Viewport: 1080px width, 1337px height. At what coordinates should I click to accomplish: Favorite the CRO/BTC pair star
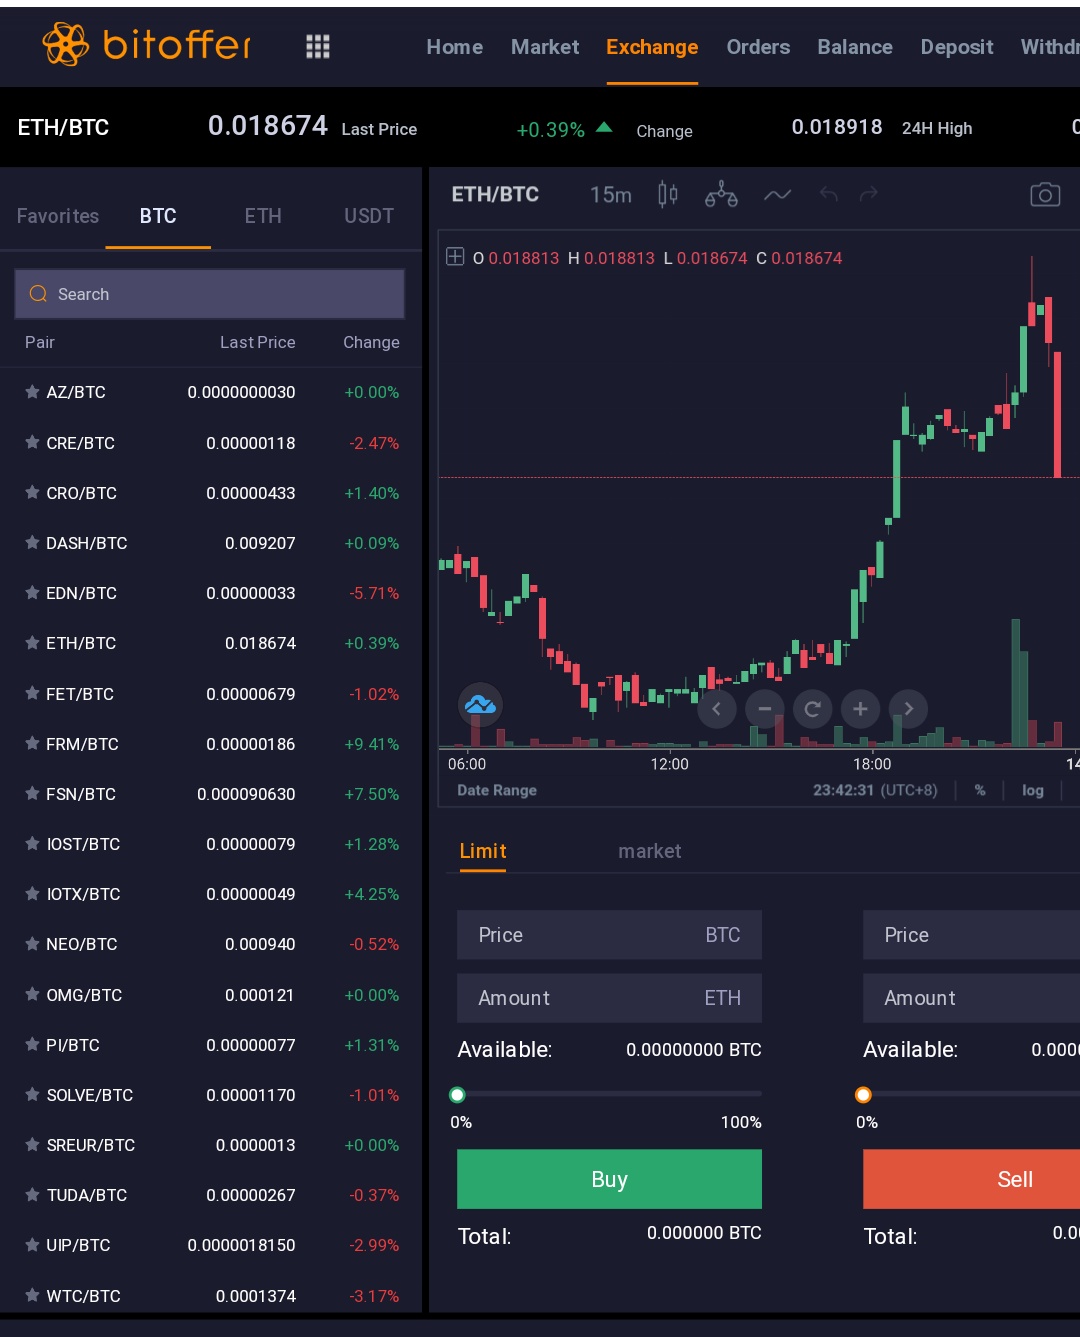point(32,492)
